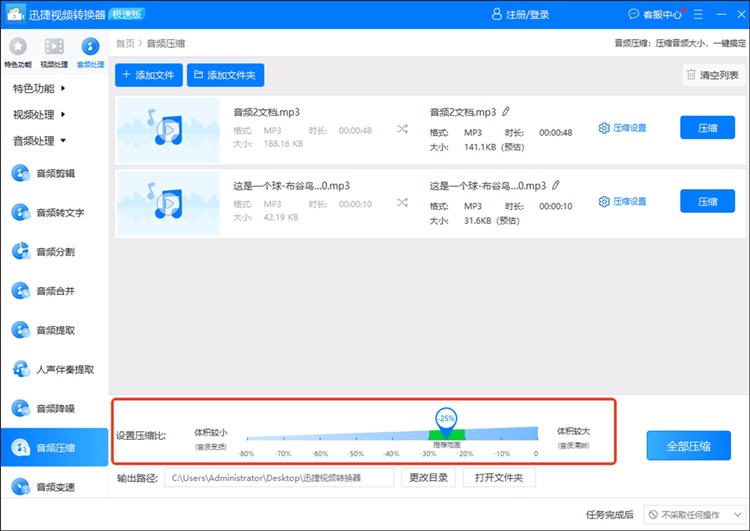Click the 全部压缩 button
Screen dimensions: 750x531
click(x=688, y=445)
